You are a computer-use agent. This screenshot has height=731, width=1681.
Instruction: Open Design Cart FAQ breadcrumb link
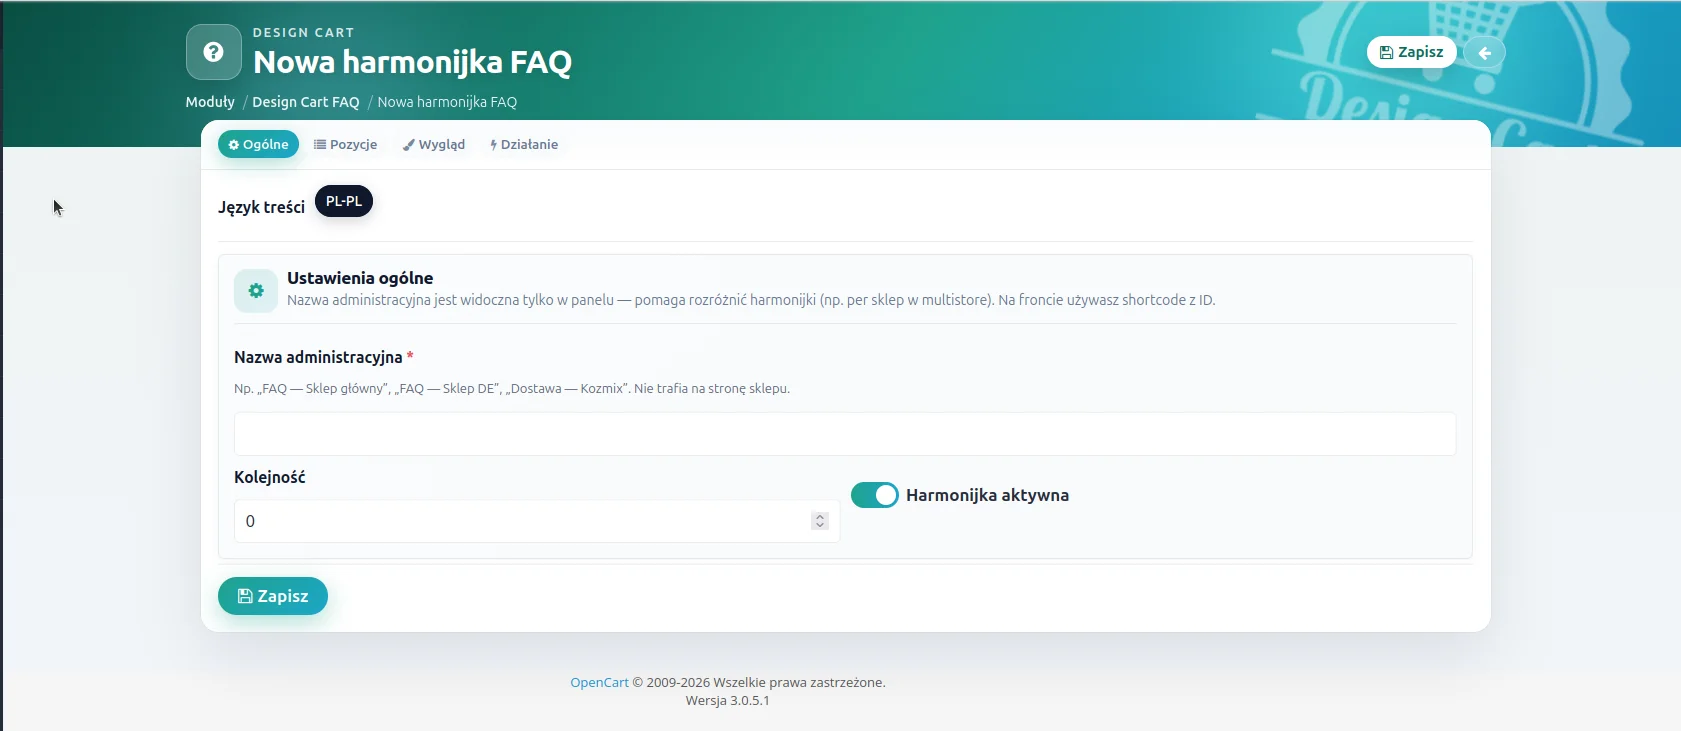pyautogui.click(x=306, y=102)
